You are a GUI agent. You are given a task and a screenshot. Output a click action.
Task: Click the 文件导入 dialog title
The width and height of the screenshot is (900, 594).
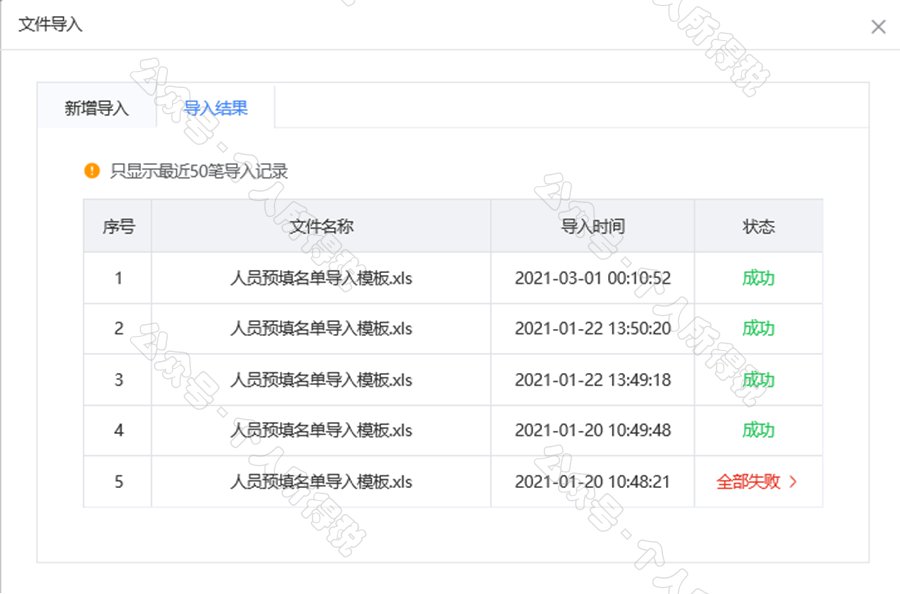pyautogui.click(x=51, y=25)
